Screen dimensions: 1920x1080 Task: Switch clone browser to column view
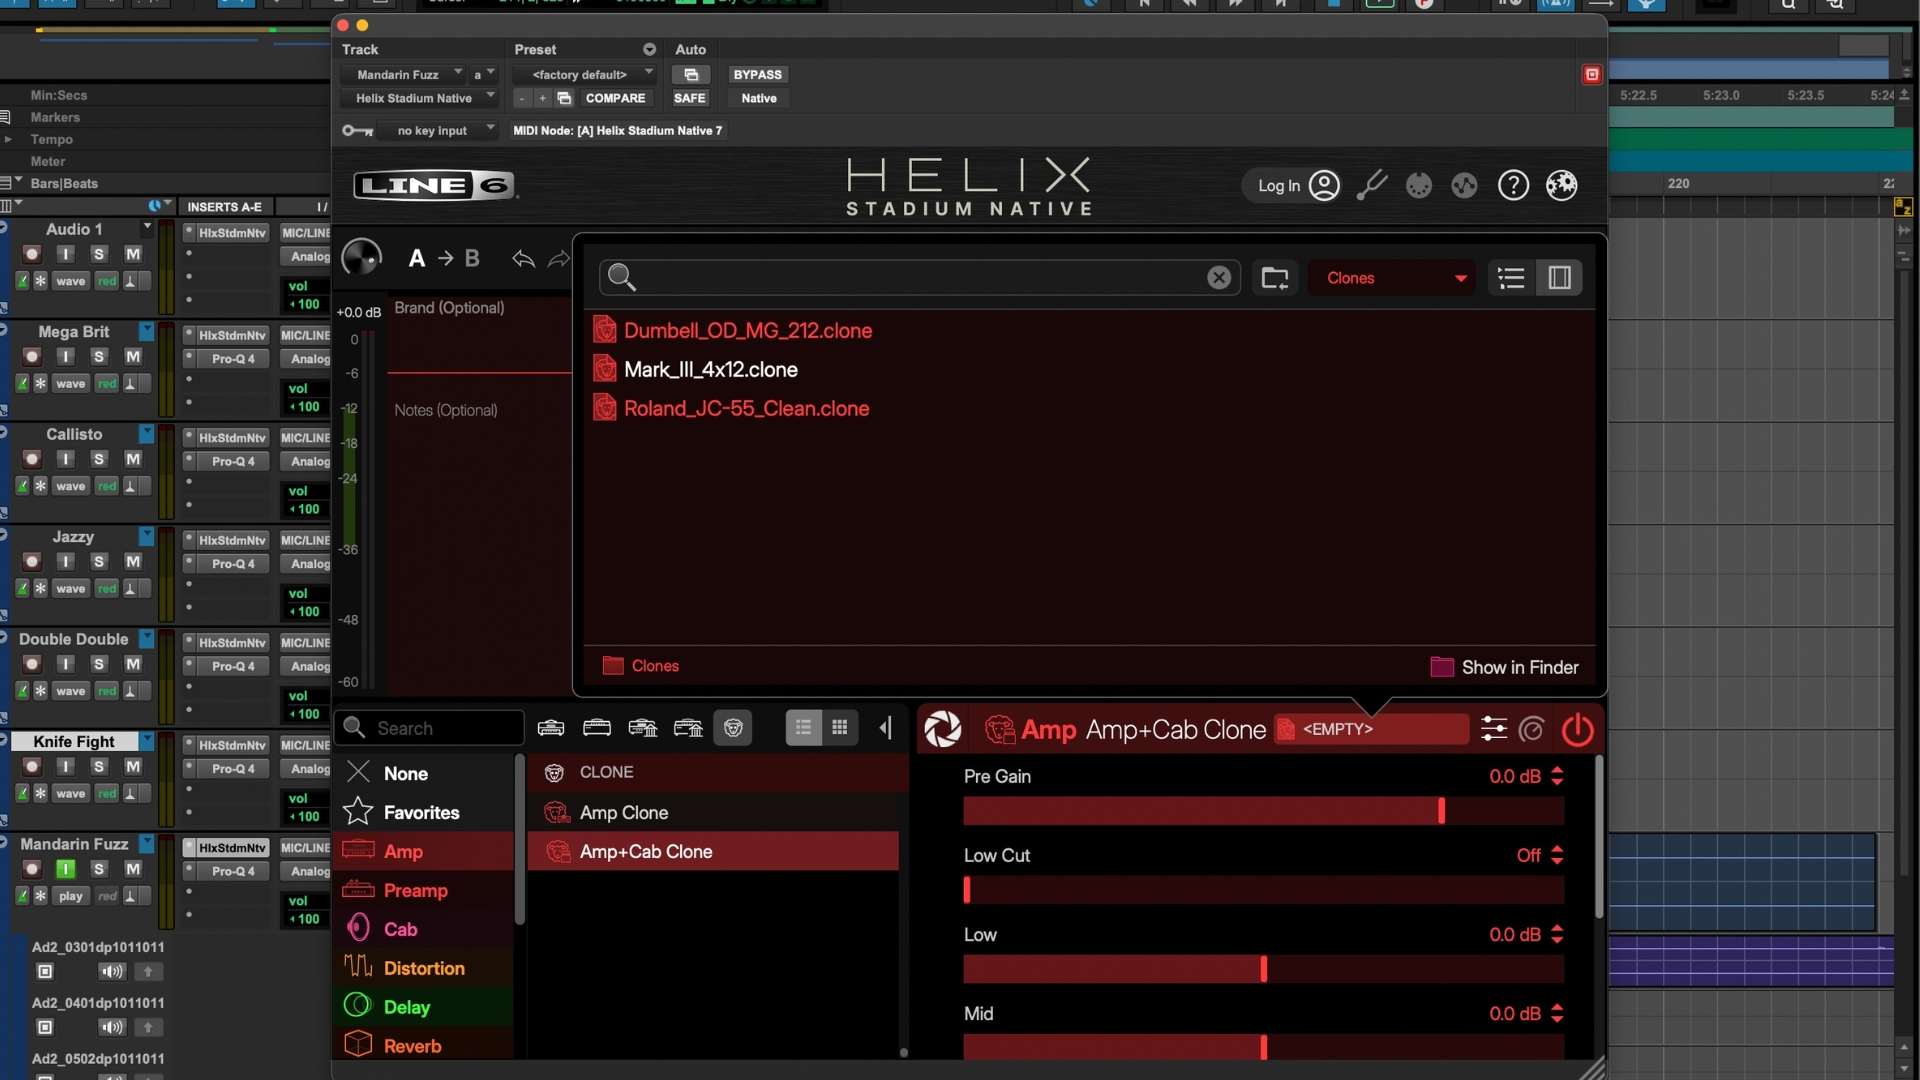pyautogui.click(x=1559, y=278)
